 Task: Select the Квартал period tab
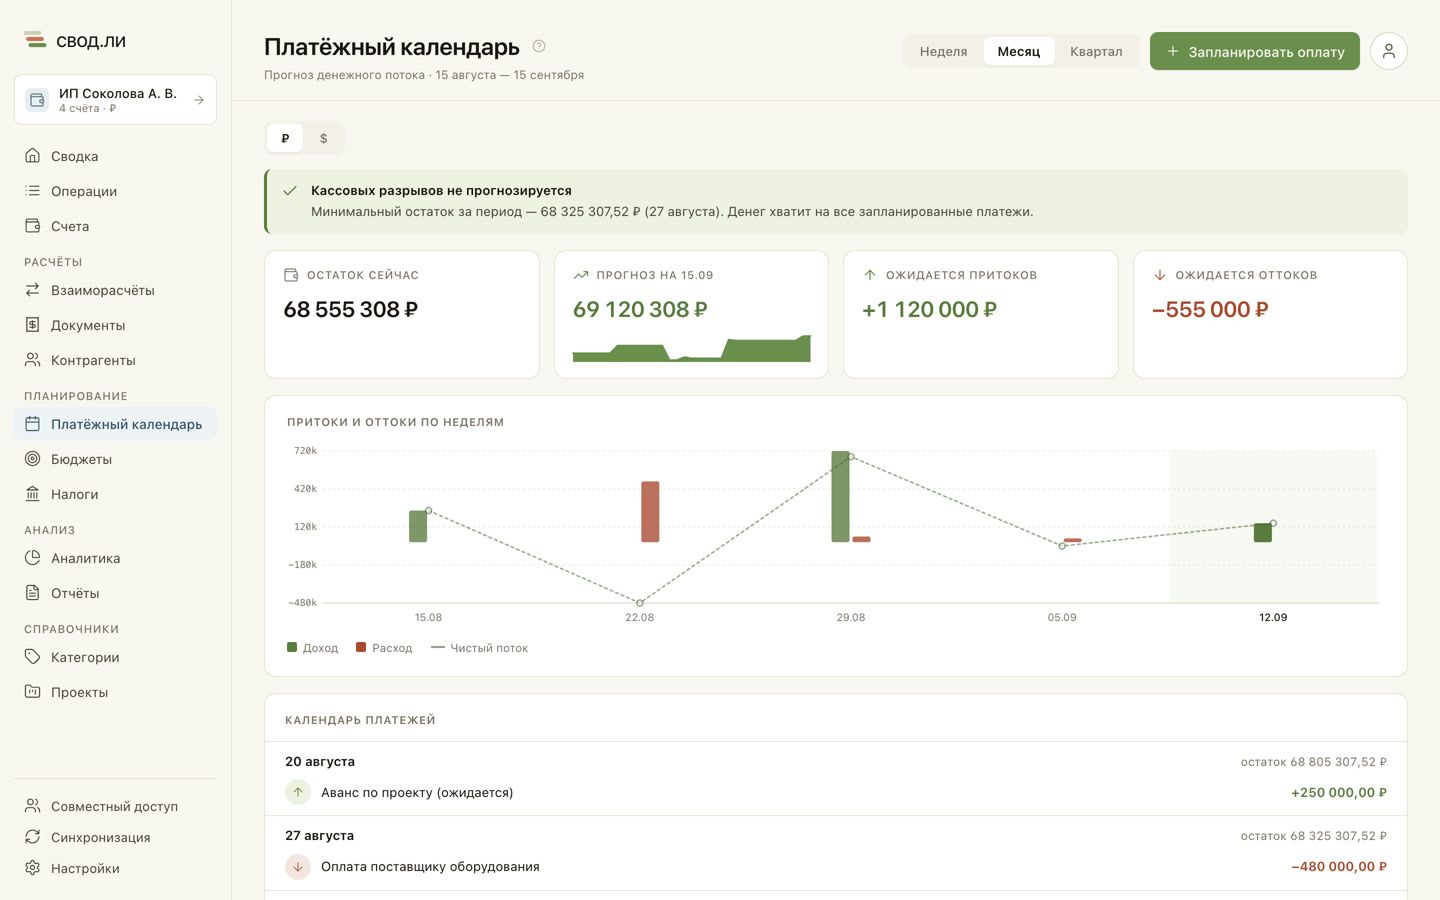click(1096, 51)
